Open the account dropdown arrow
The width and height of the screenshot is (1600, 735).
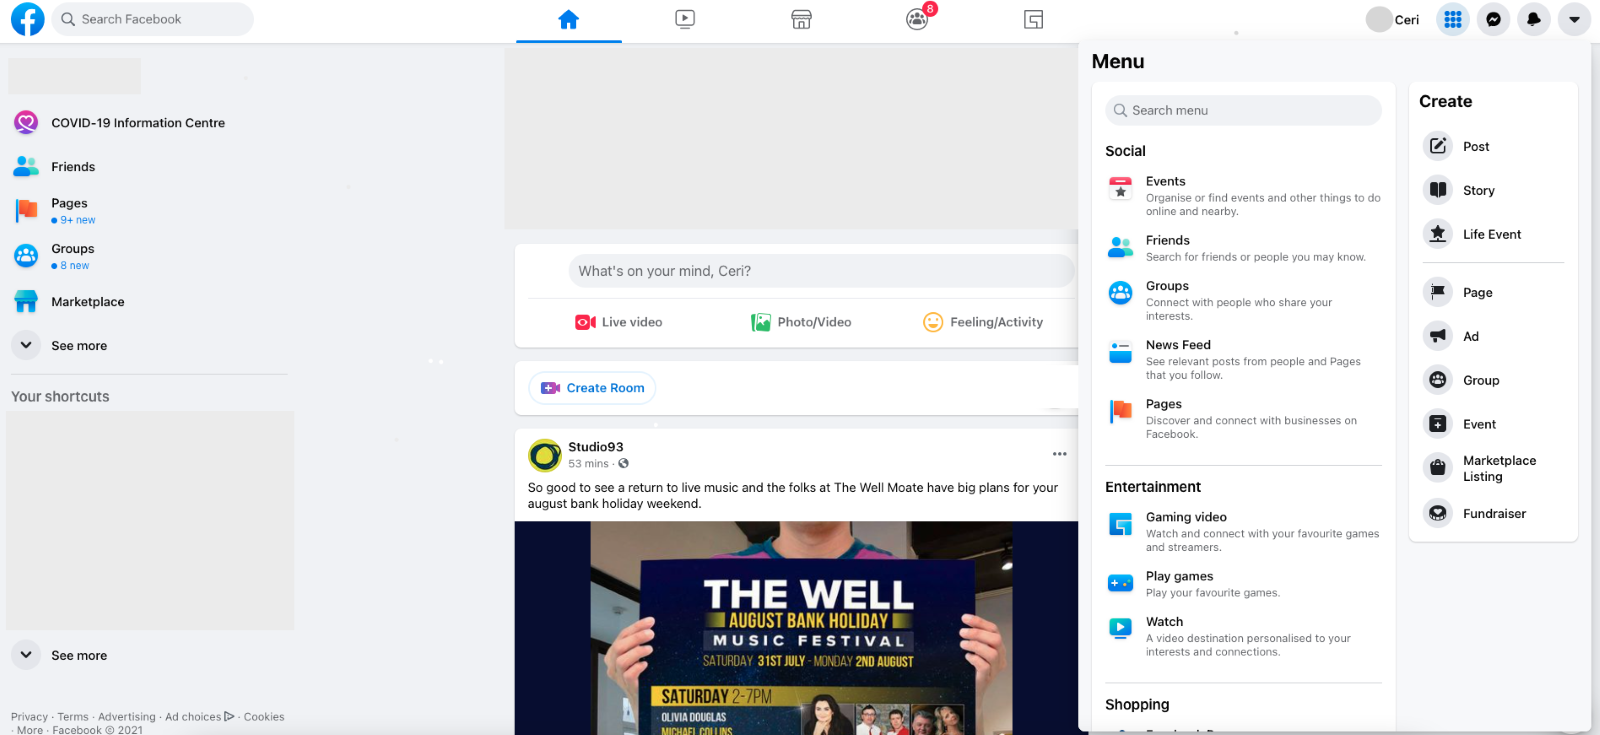pyautogui.click(x=1574, y=19)
